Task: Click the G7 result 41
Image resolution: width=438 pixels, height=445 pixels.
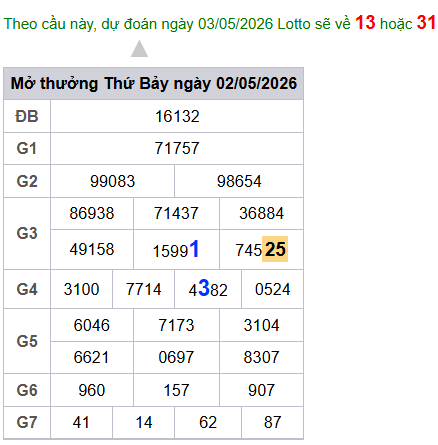Action: 81,422
